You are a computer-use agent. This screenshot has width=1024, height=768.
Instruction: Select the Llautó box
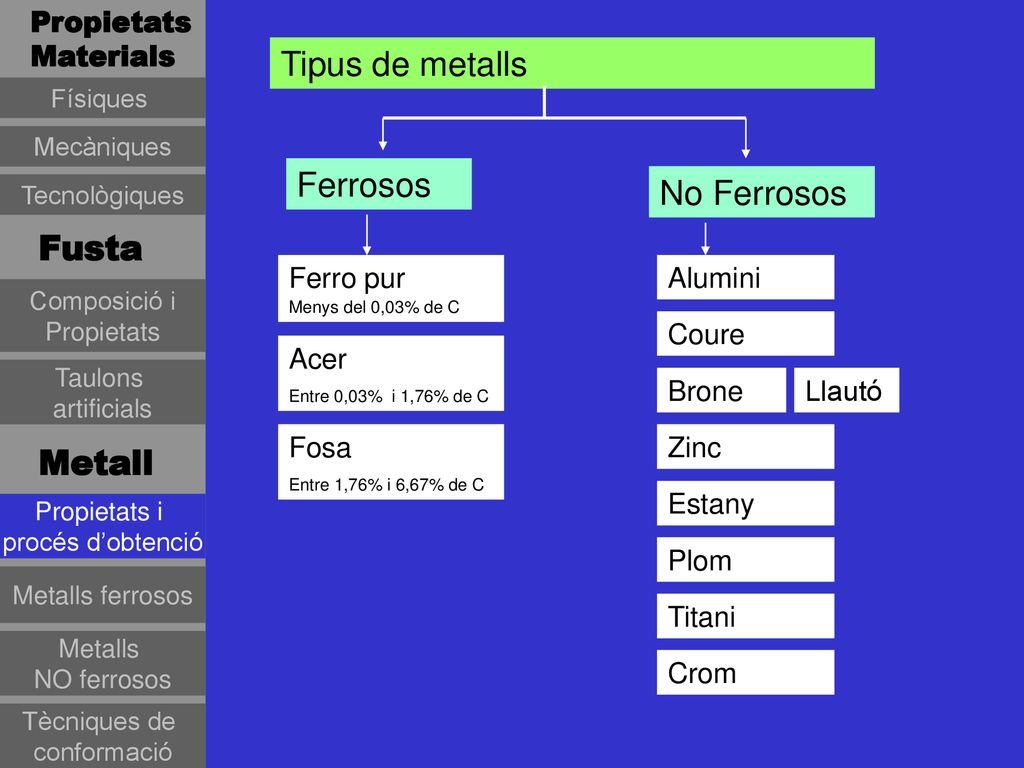point(846,390)
